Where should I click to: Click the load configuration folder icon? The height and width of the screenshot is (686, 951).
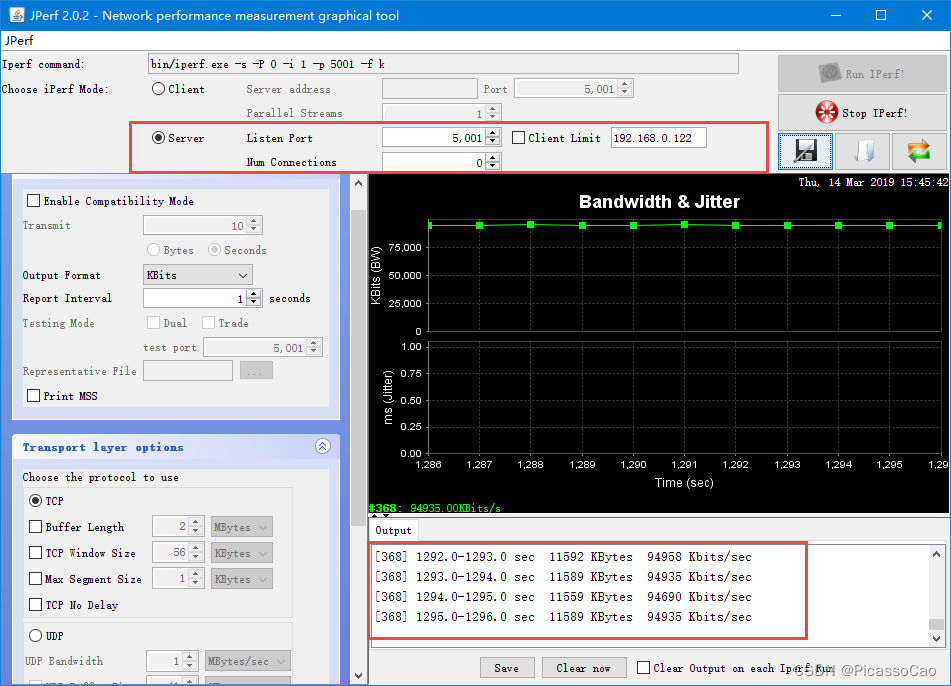tap(862, 151)
